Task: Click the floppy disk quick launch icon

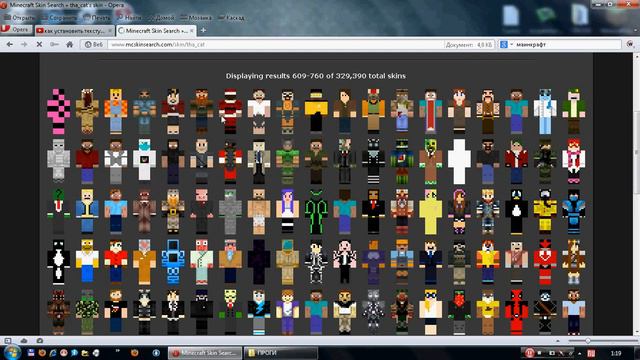Action: (x=31, y=353)
